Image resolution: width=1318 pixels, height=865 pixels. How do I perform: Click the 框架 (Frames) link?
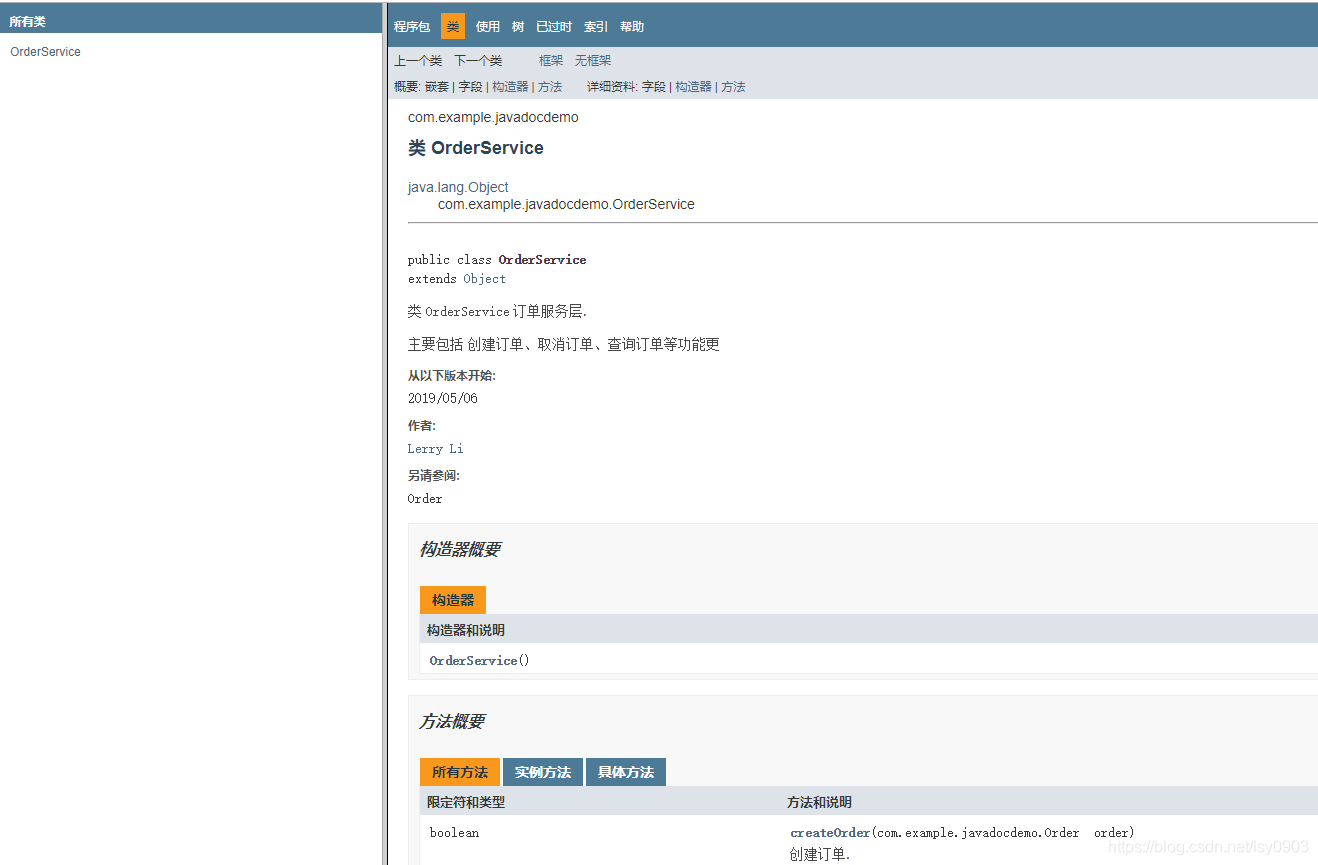551,61
